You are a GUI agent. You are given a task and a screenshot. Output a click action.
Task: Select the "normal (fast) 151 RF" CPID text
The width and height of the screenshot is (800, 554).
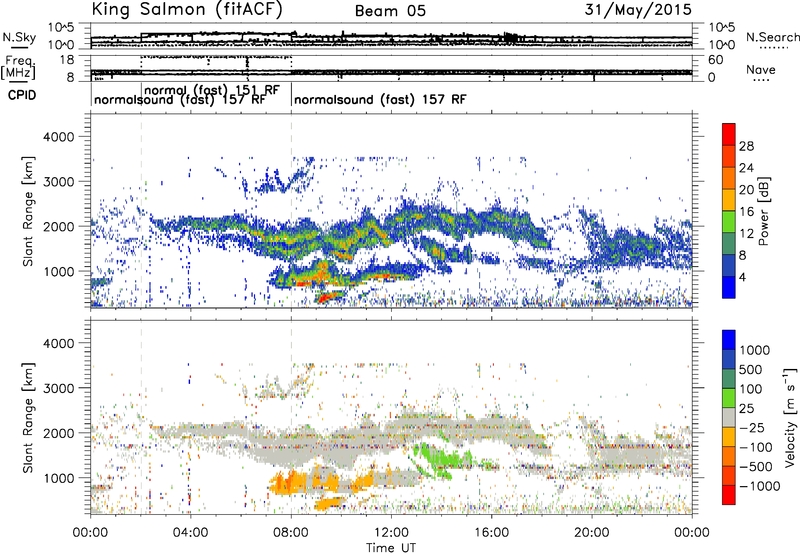212,90
